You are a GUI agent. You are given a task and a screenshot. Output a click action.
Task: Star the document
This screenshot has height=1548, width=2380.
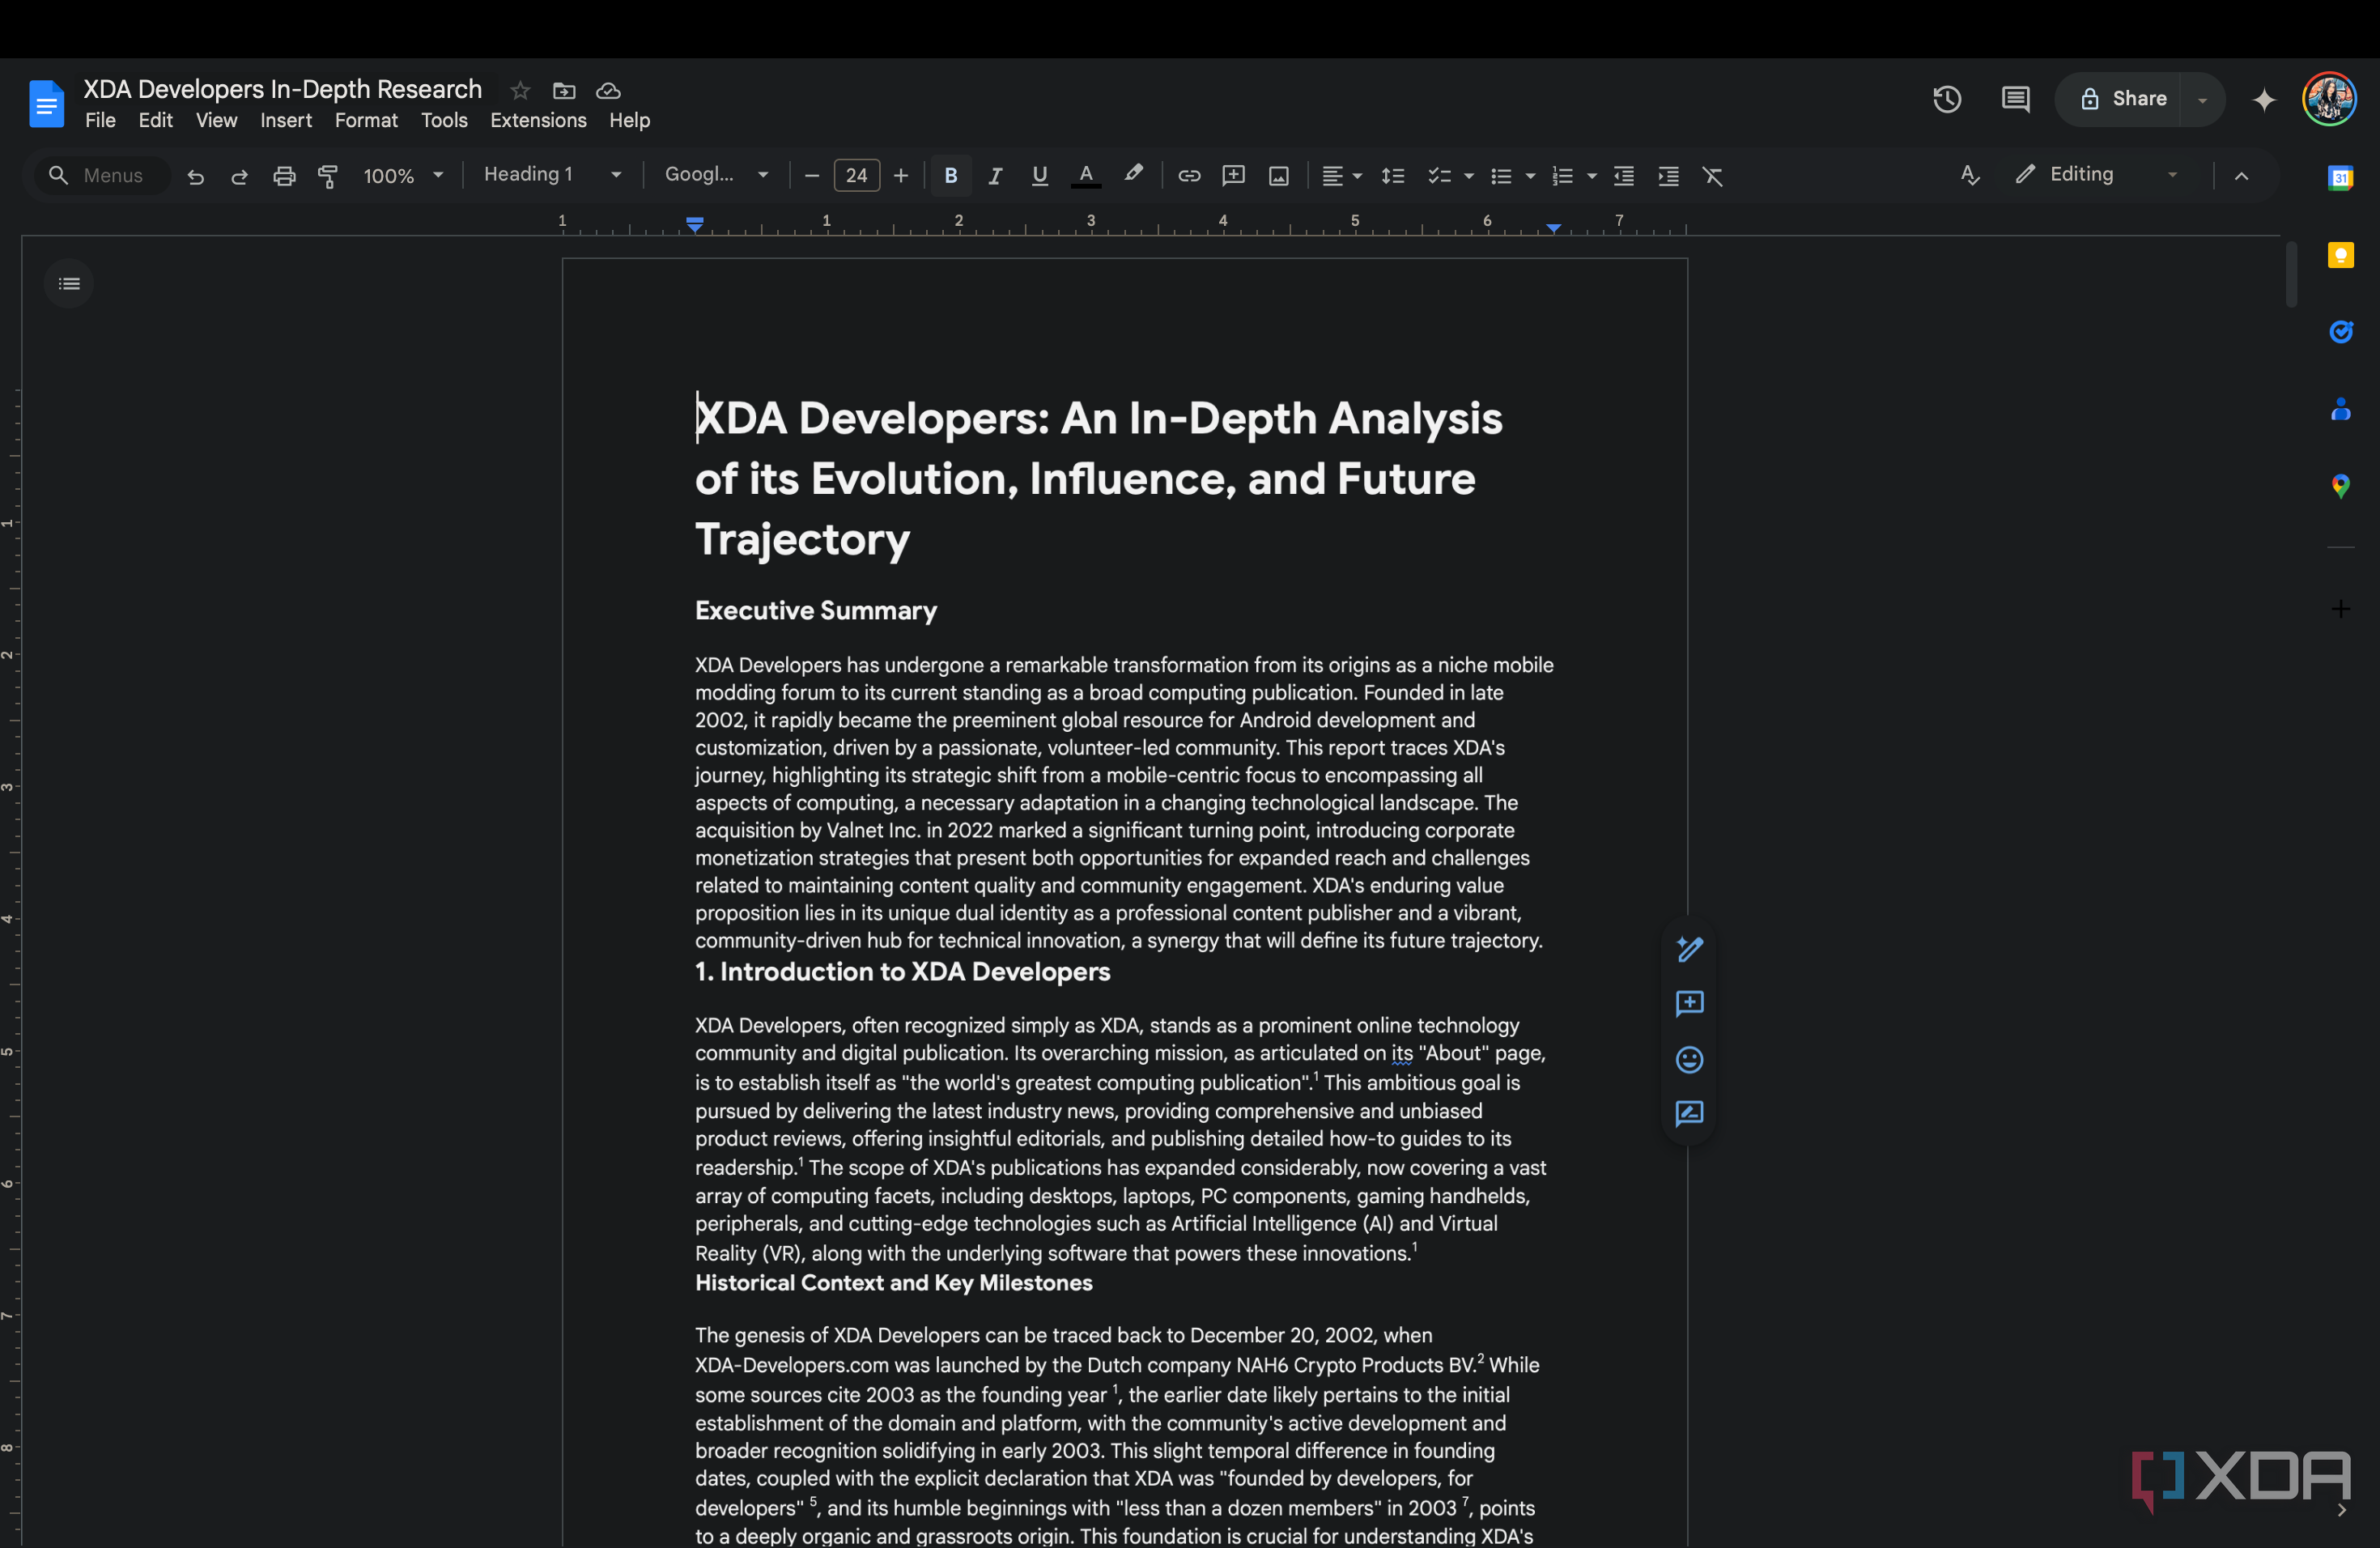coord(520,91)
